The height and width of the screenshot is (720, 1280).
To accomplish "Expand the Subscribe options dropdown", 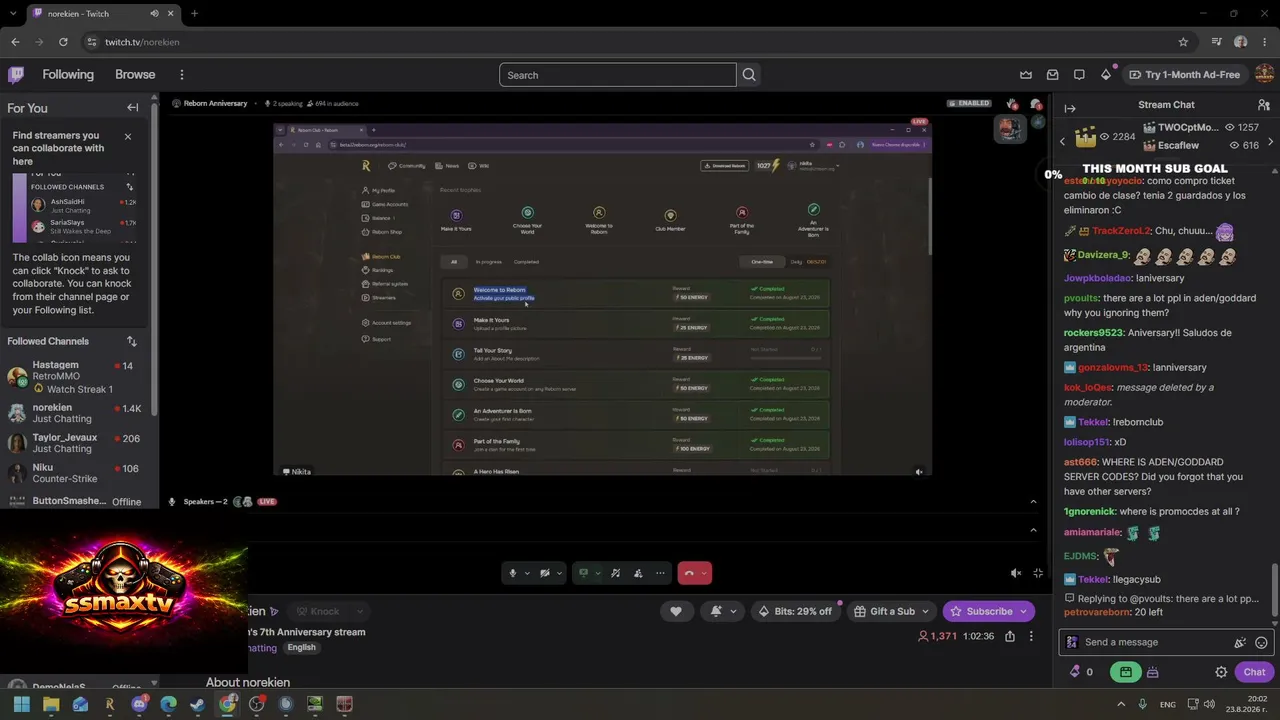I will [x=1023, y=611].
